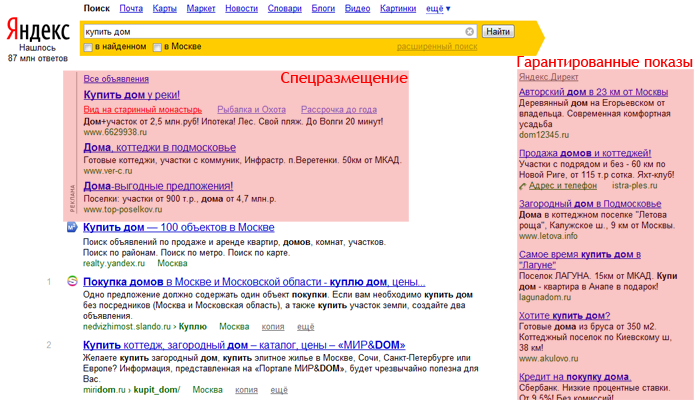
Task: Click the 'Куплю' breadcrumb in slando result
Action: pyautogui.click(x=192, y=327)
